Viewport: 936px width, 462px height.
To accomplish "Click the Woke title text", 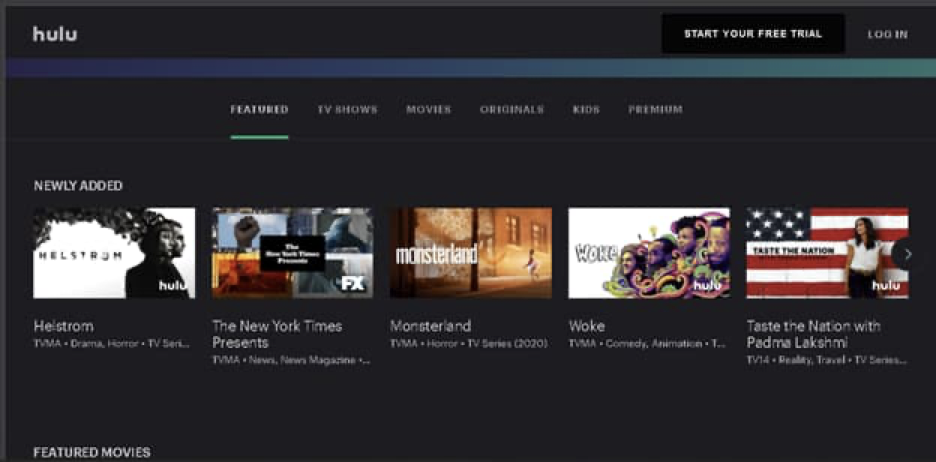I will pyautogui.click(x=586, y=327).
